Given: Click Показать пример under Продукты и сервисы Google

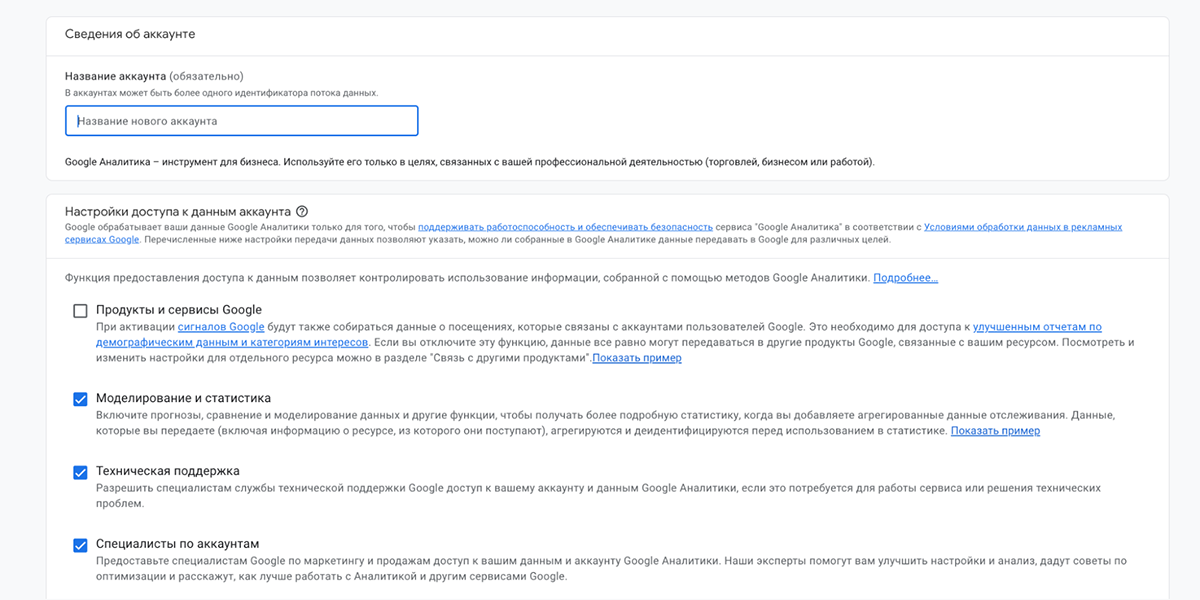Looking at the screenshot, I should [637, 358].
